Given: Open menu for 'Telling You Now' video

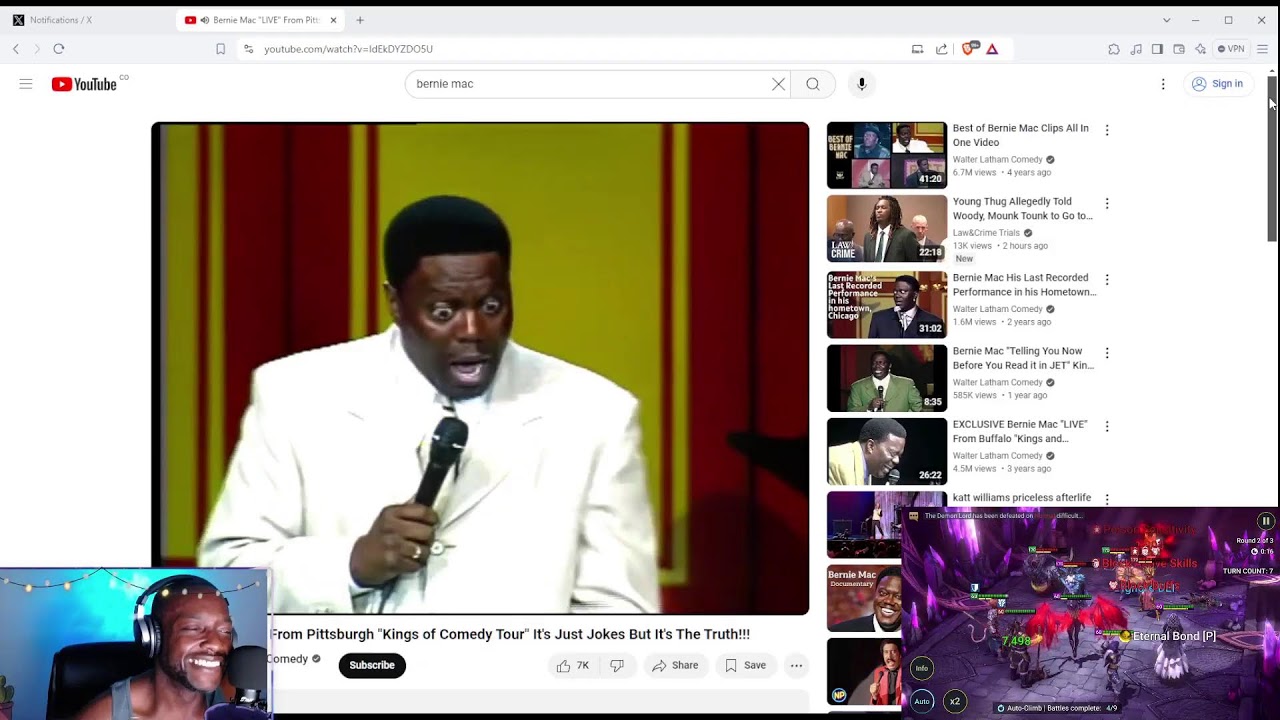Looking at the screenshot, I should [1107, 353].
